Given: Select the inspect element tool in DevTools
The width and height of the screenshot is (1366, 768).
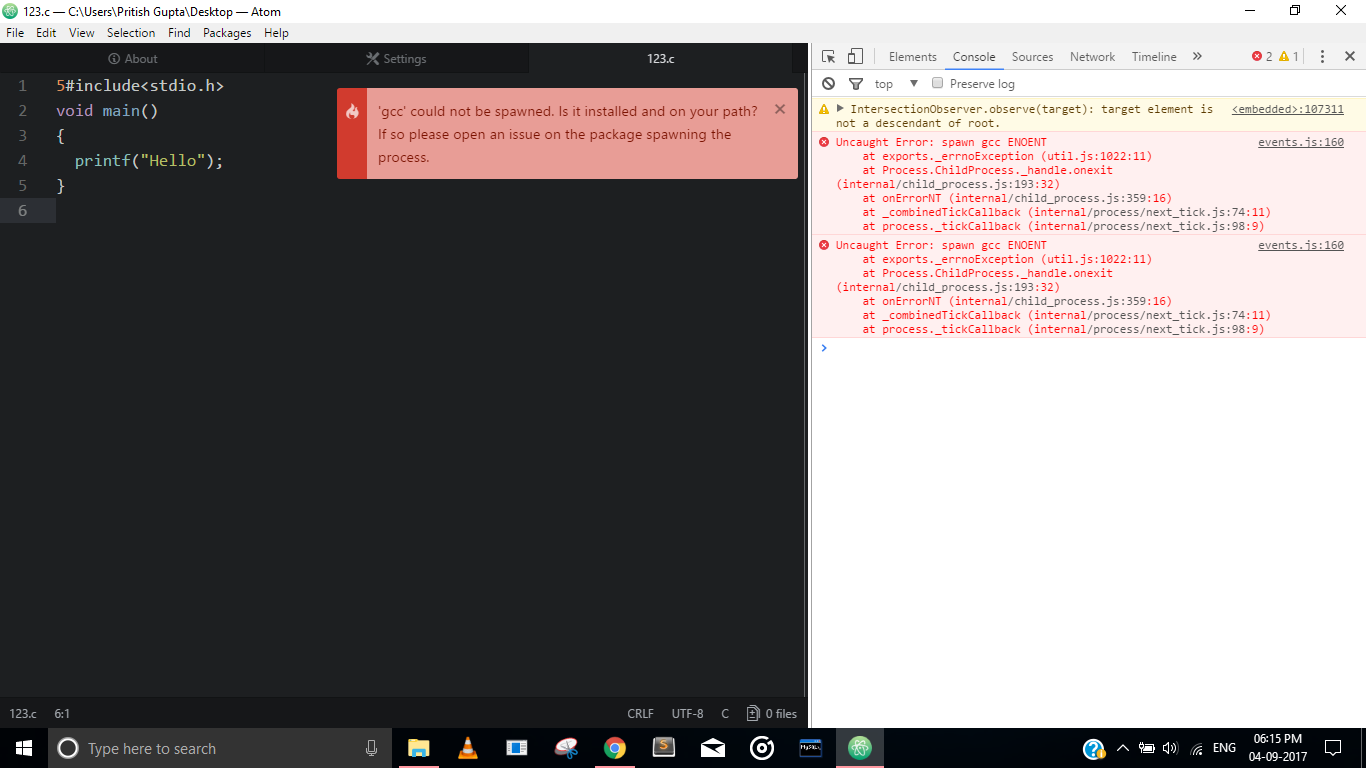Looking at the screenshot, I should (x=829, y=57).
